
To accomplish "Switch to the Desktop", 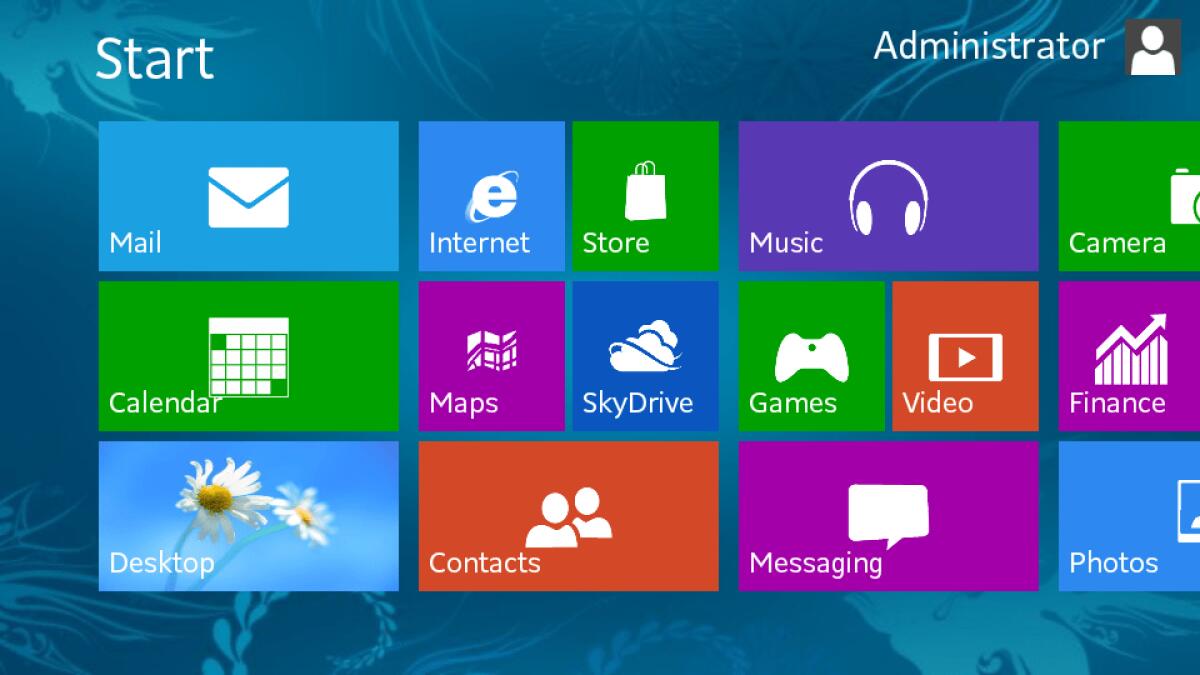I will (x=248, y=516).
